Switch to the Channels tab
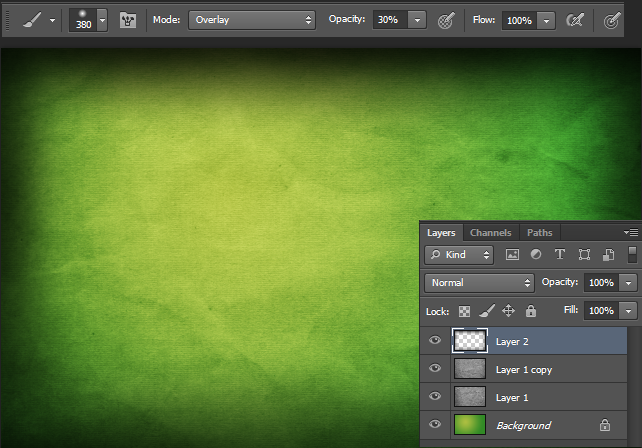This screenshot has height=448, width=642. 491,233
